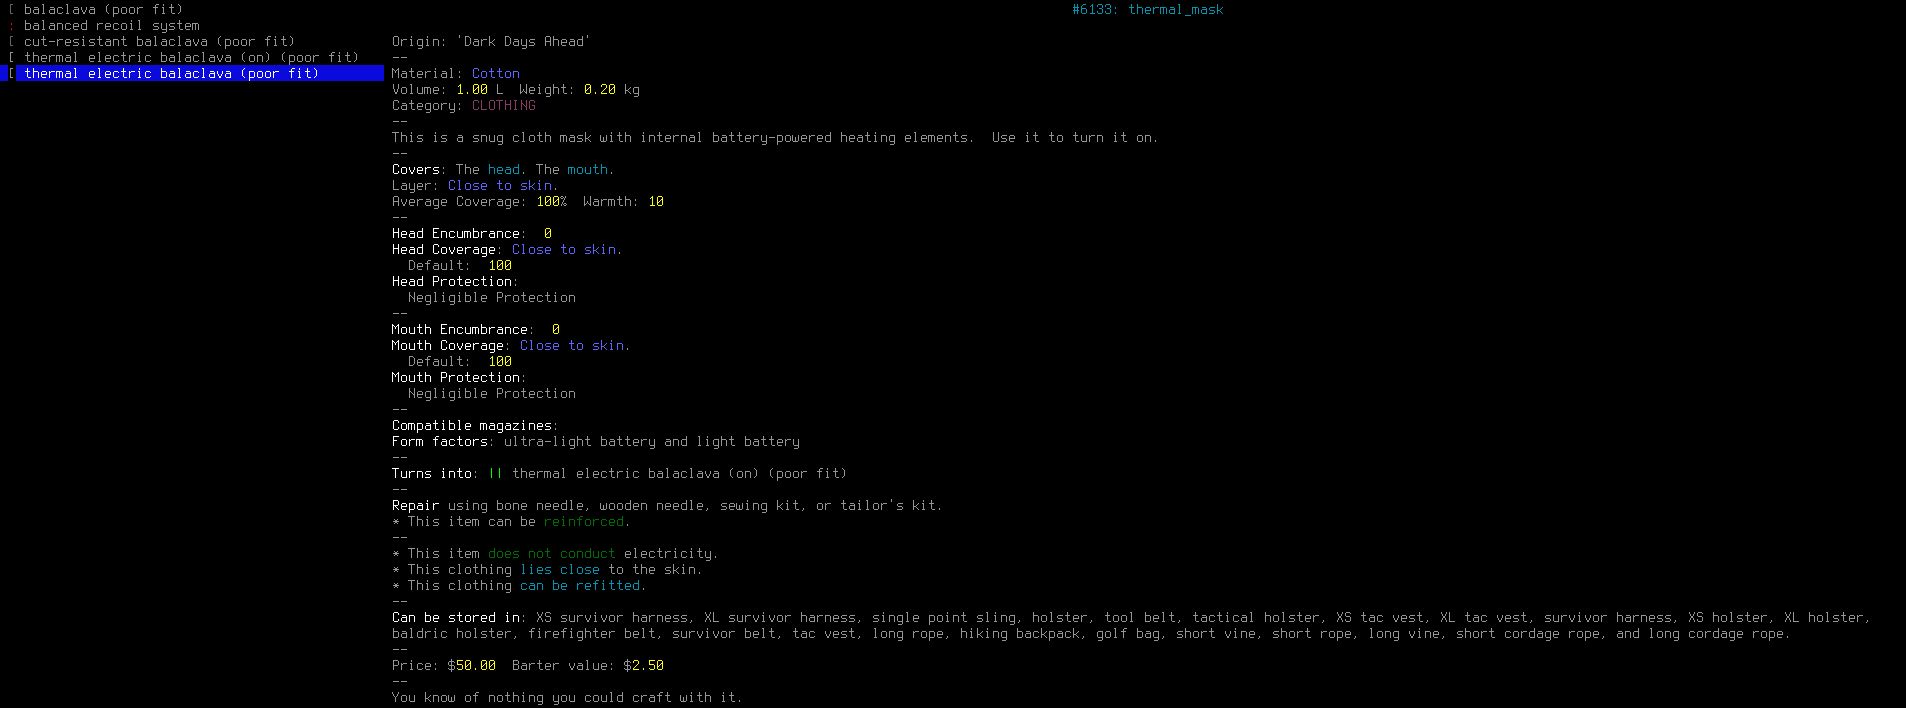This screenshot has height=708, width=1906.
Task: Select the 'balanced recoil system' list entry
Action: coord(111,26)
